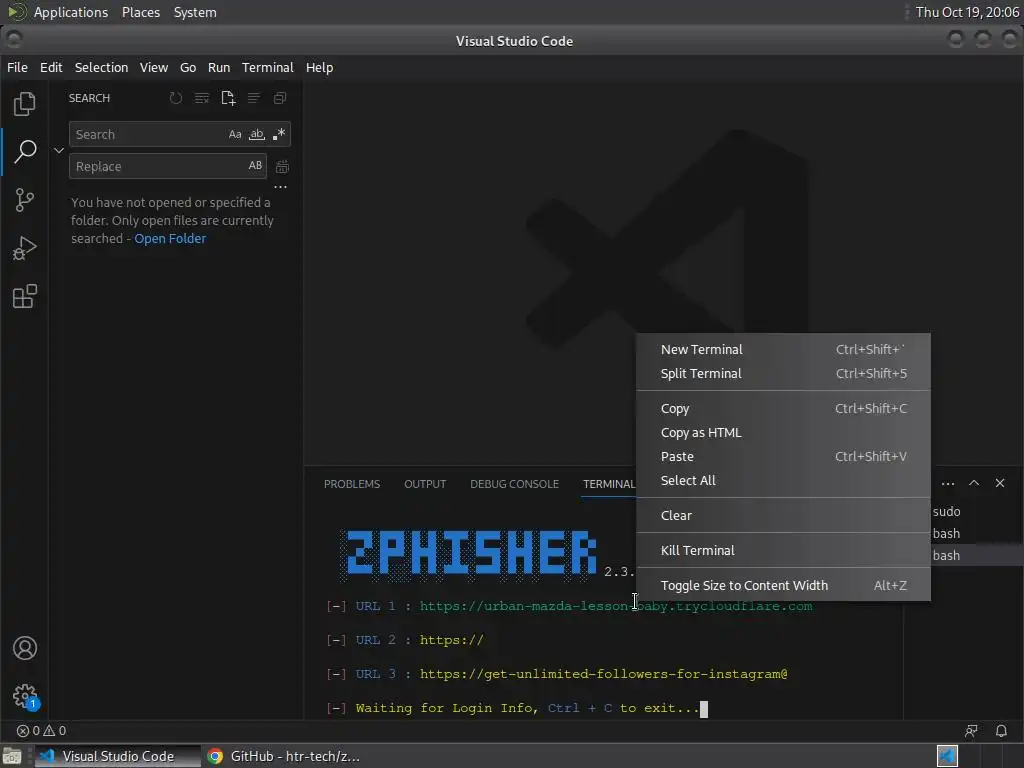This screenshot has width=1024, height=768.
Task: Clear search results icon
Action: [x=202, y=98]
